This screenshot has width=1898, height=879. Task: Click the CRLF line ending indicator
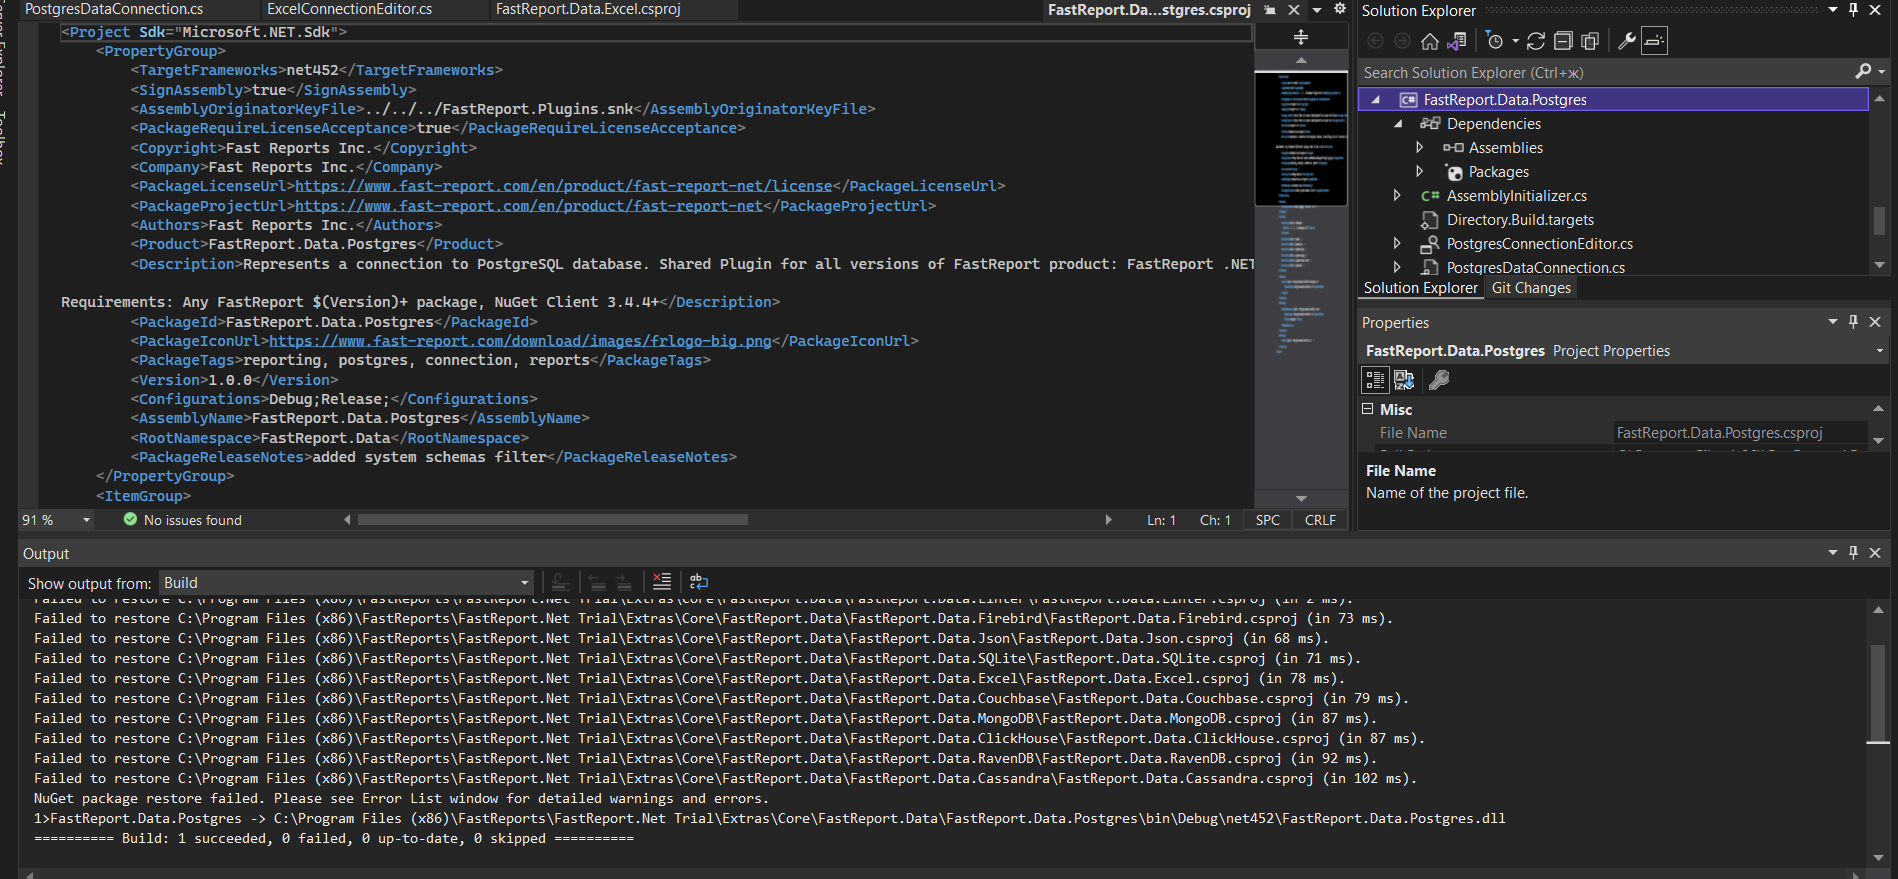click(1320, 520)
